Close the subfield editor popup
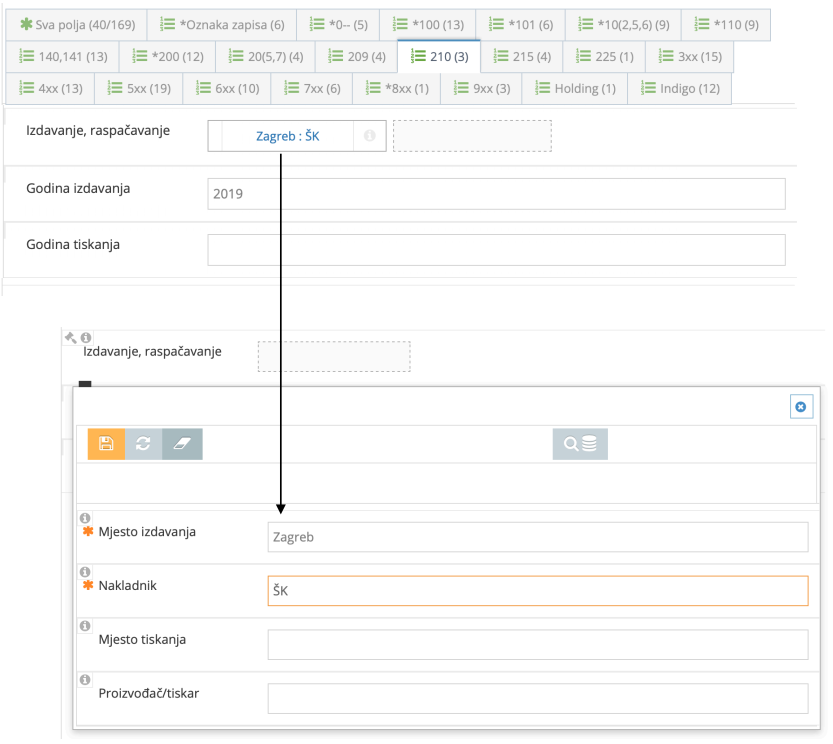833x744 pixels. coord(801,405)
